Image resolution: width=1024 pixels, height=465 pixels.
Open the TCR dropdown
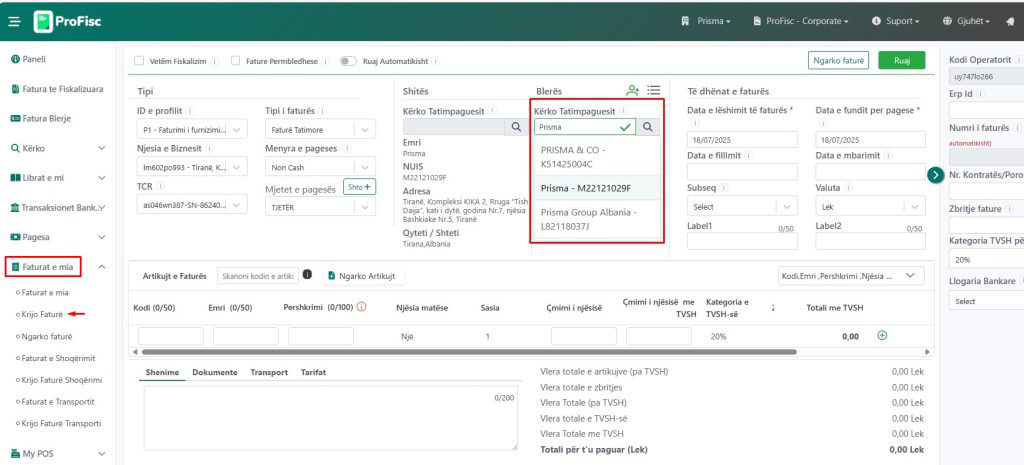(193, 204)
